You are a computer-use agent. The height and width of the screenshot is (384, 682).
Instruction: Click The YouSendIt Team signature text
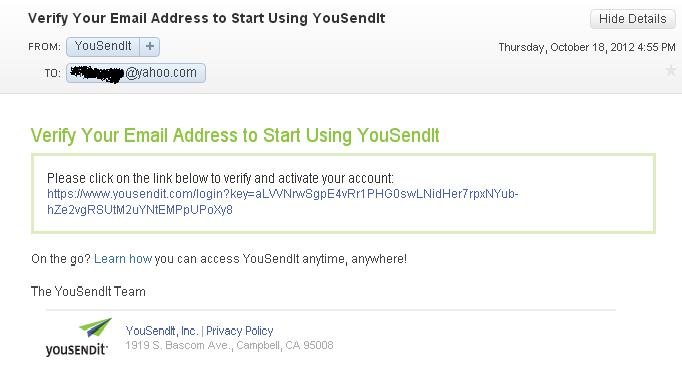point(88,291)
